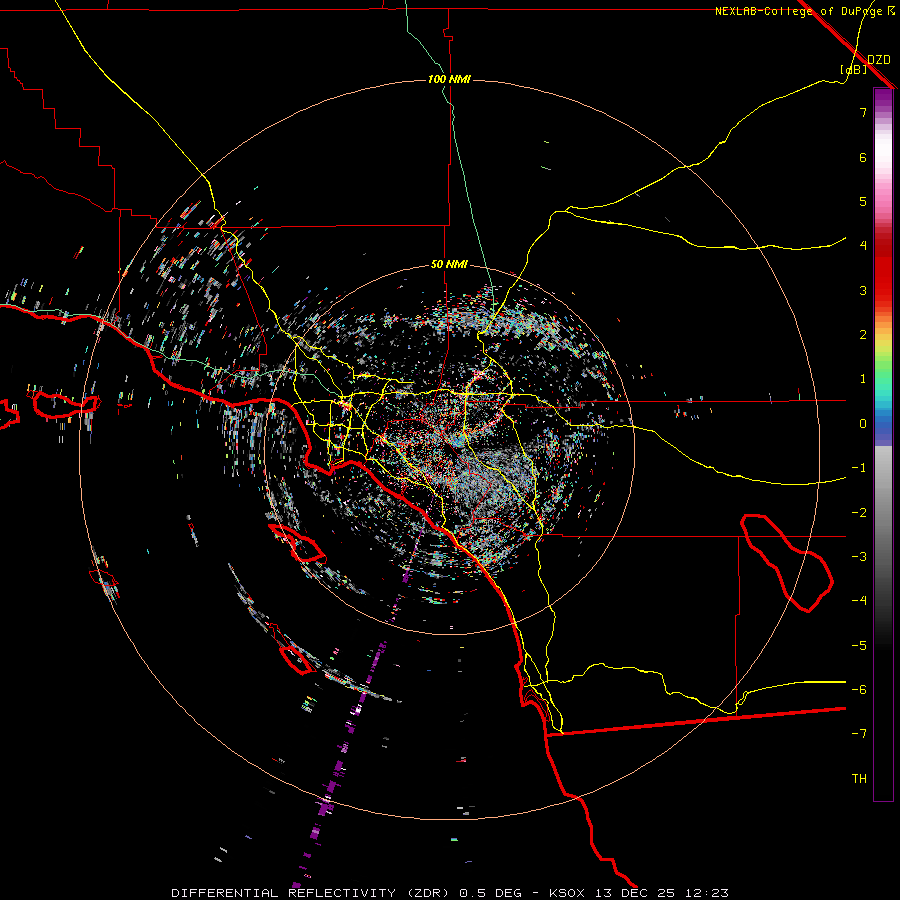Screen dimensions: 900x900
Task: Click the -1 value on the color scale
Action: (x=859, y=468)
